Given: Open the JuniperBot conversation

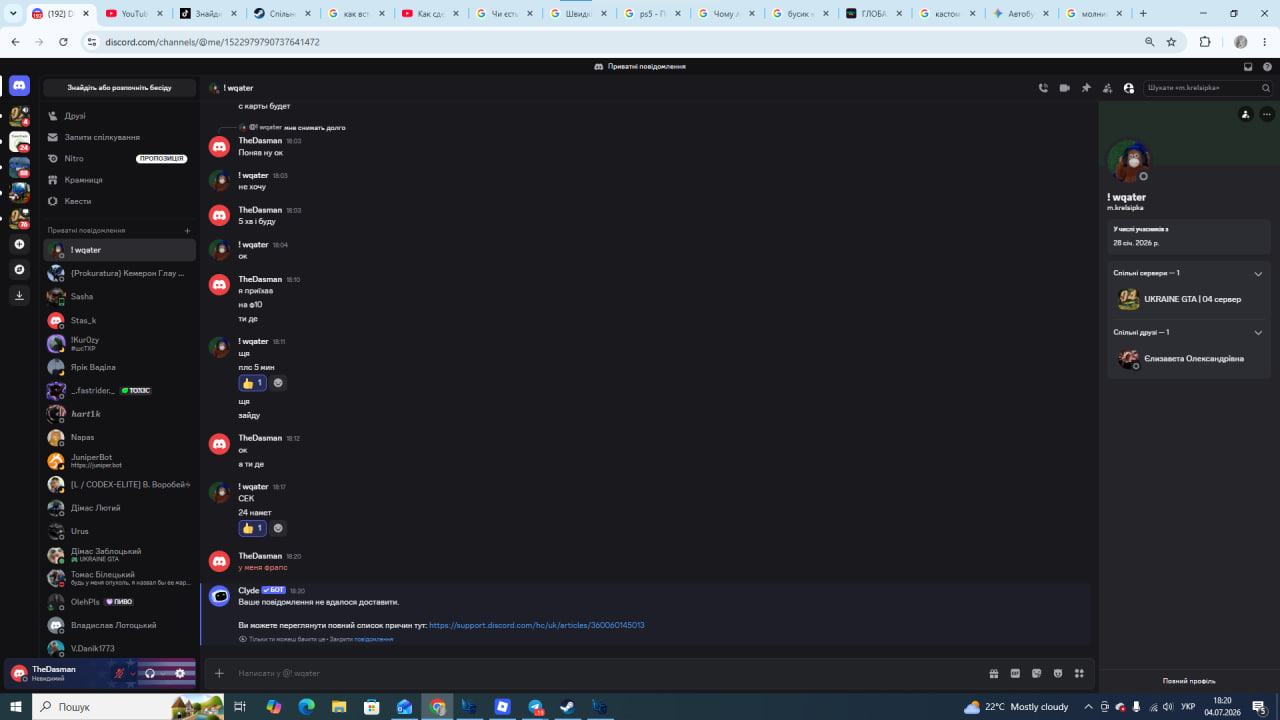Looking at the screenshot, I should (119, 461).
